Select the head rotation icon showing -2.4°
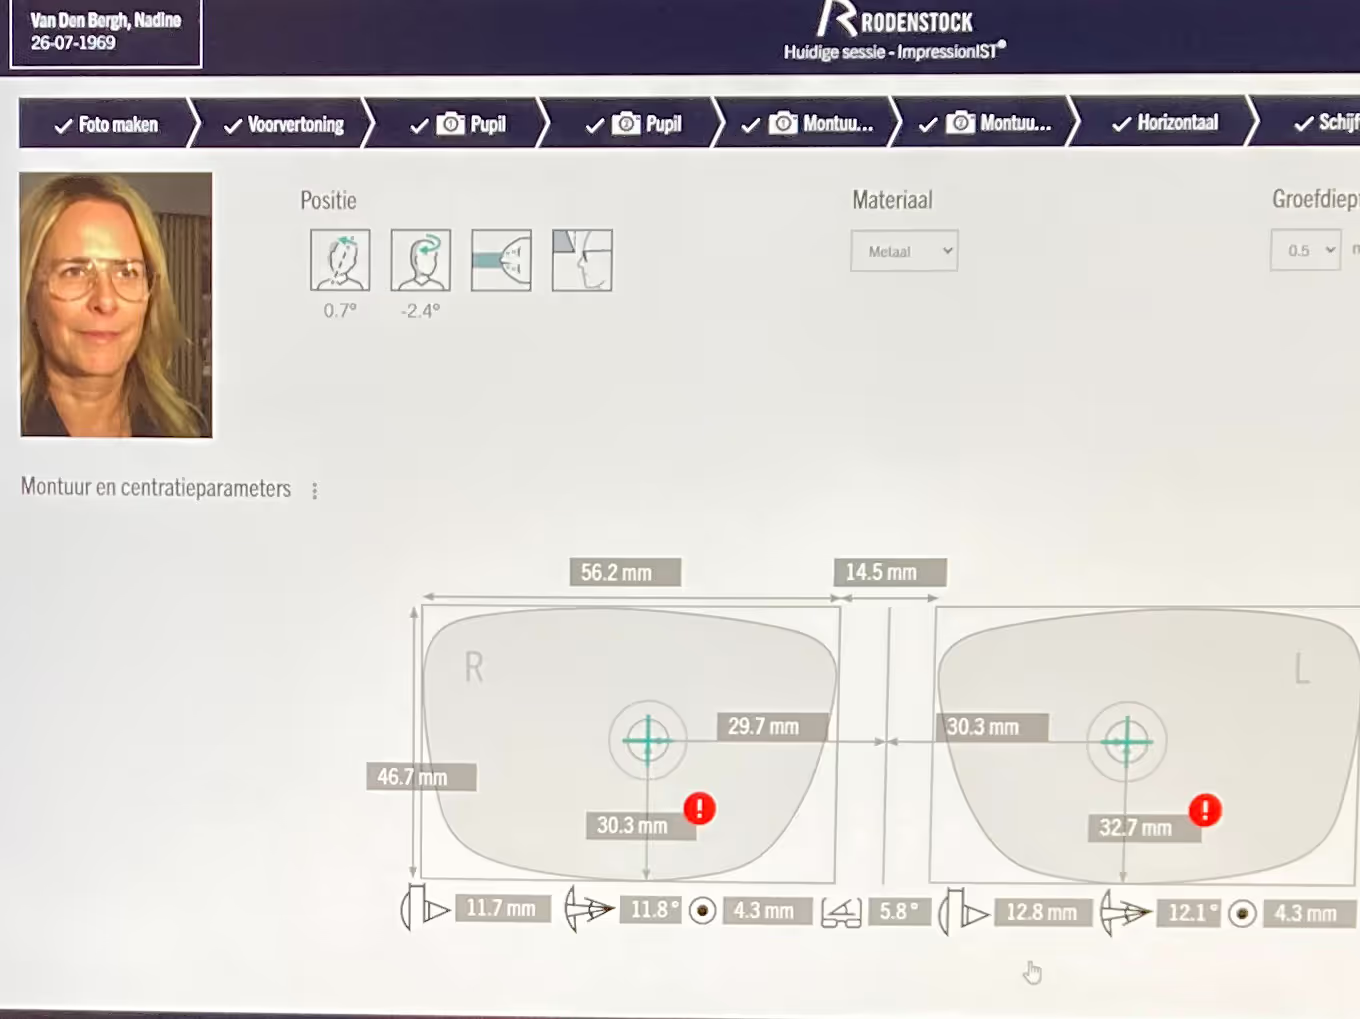 click(421, 260)
